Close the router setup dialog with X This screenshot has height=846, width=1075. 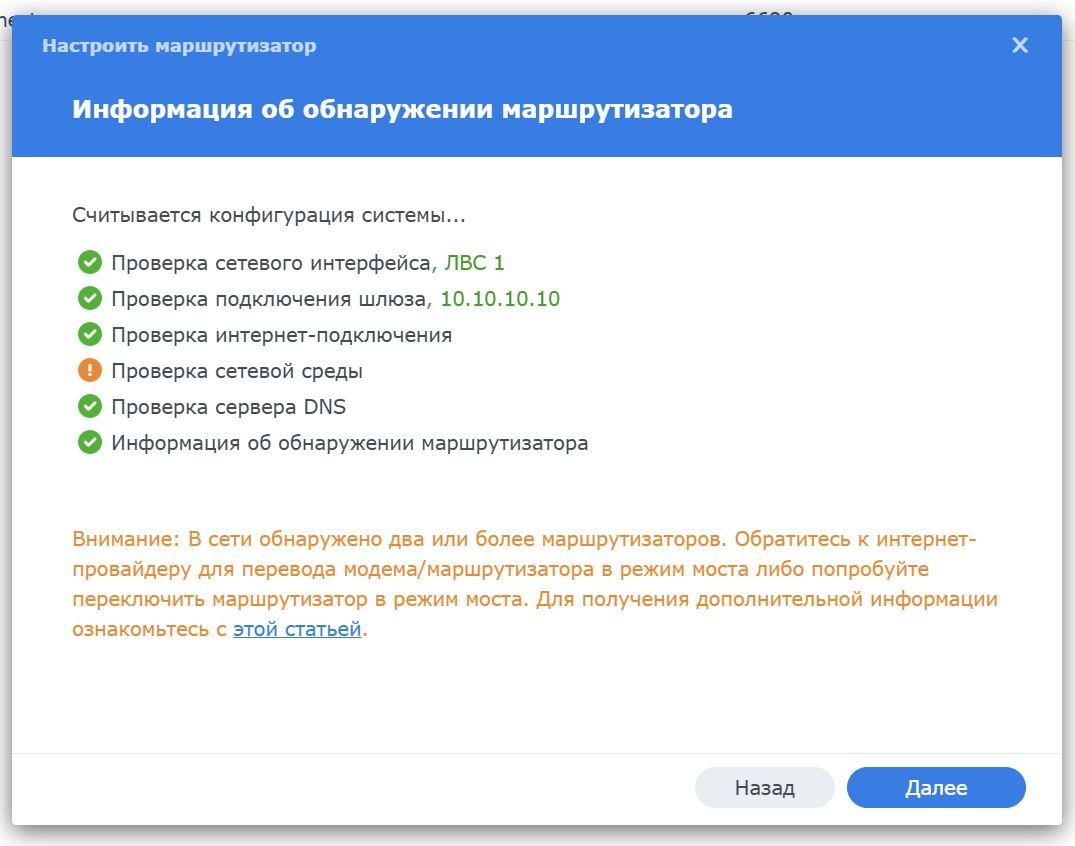pos(1020,46)
